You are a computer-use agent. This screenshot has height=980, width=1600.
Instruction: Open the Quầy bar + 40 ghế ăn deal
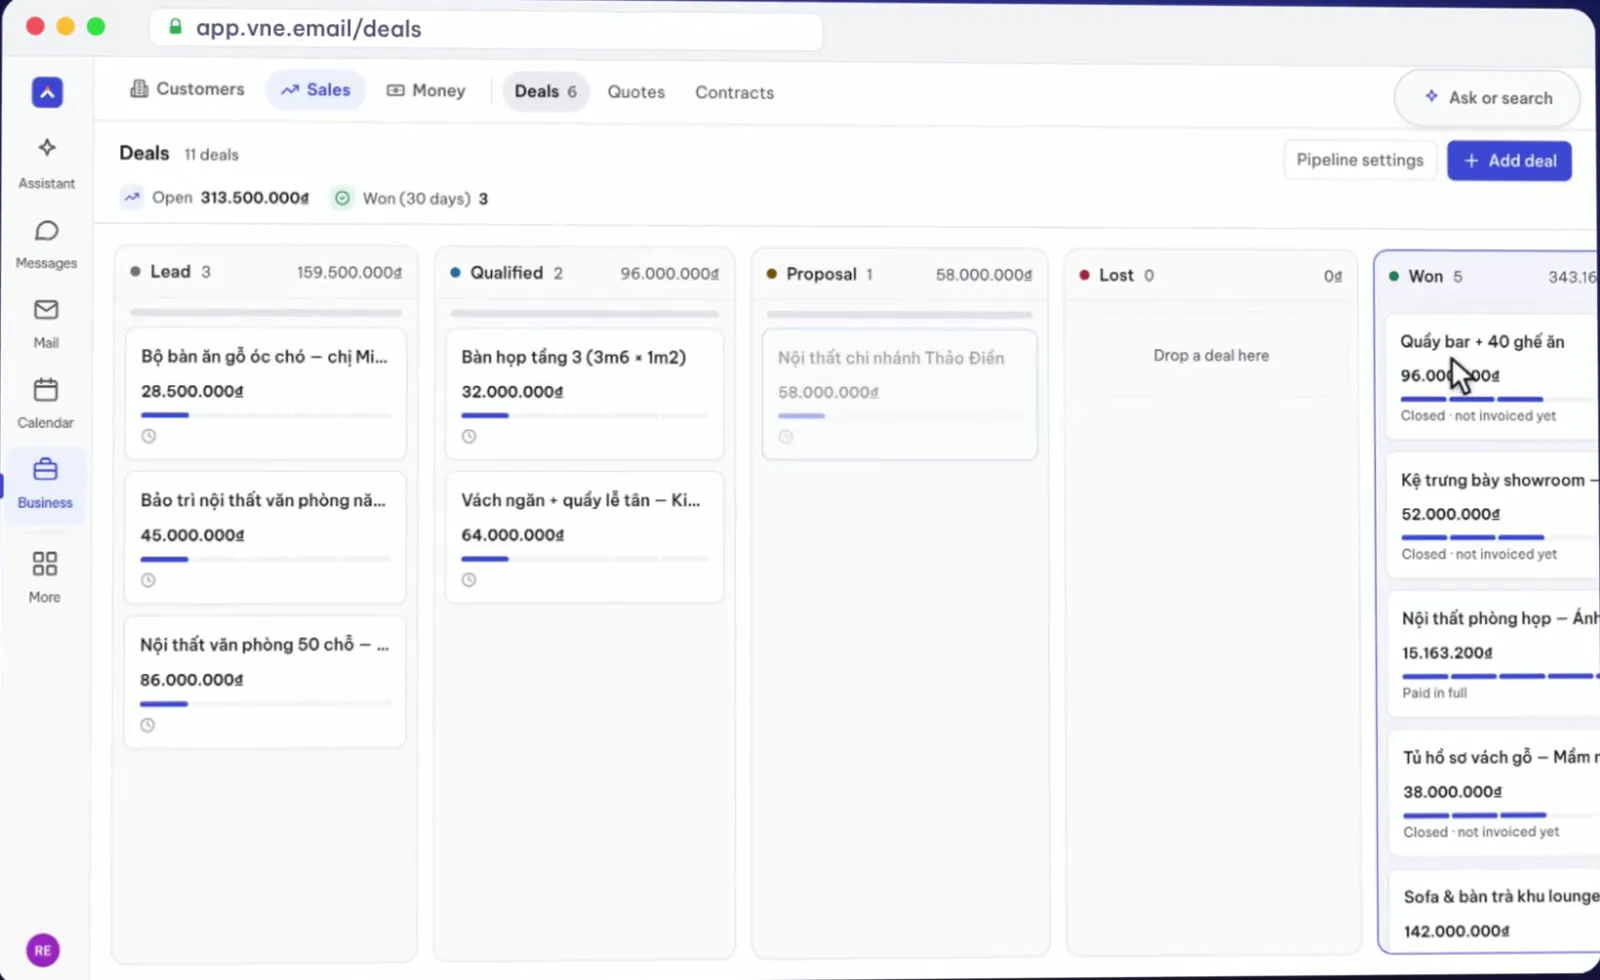click(x=1493, y=377)
